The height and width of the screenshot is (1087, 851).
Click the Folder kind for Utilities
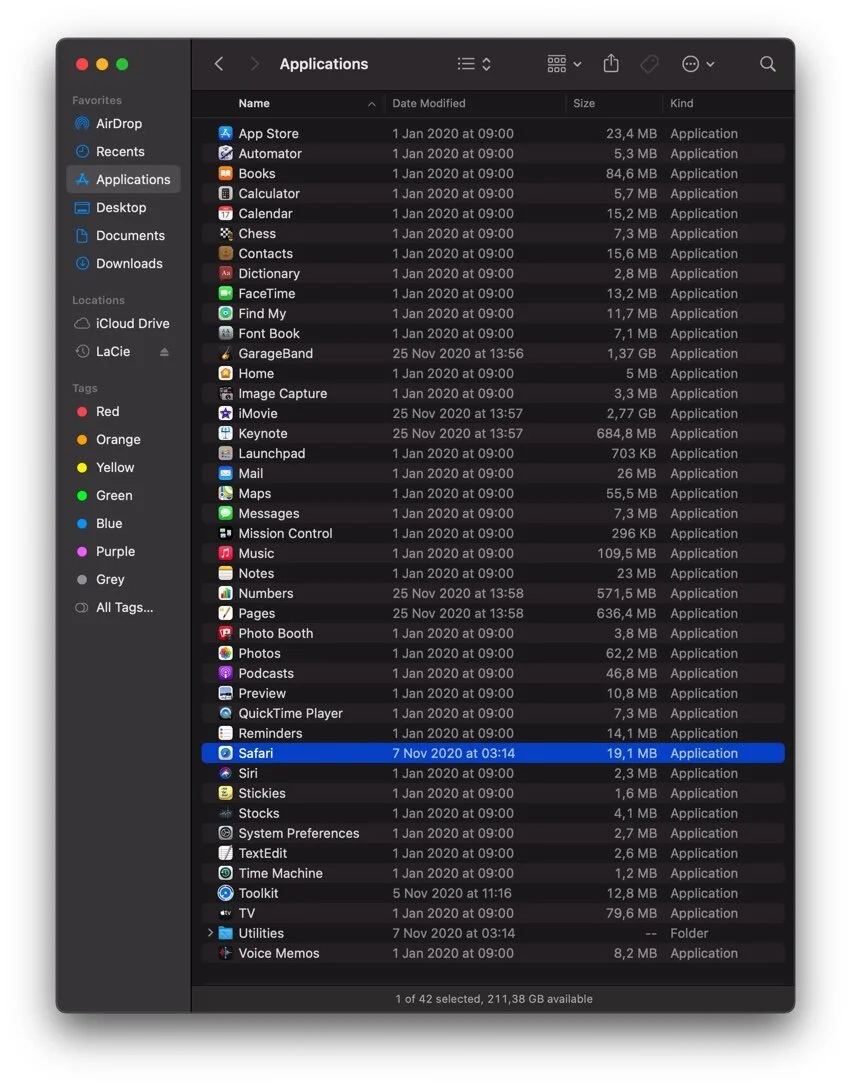pyautogui.click(x=689, y=933)
